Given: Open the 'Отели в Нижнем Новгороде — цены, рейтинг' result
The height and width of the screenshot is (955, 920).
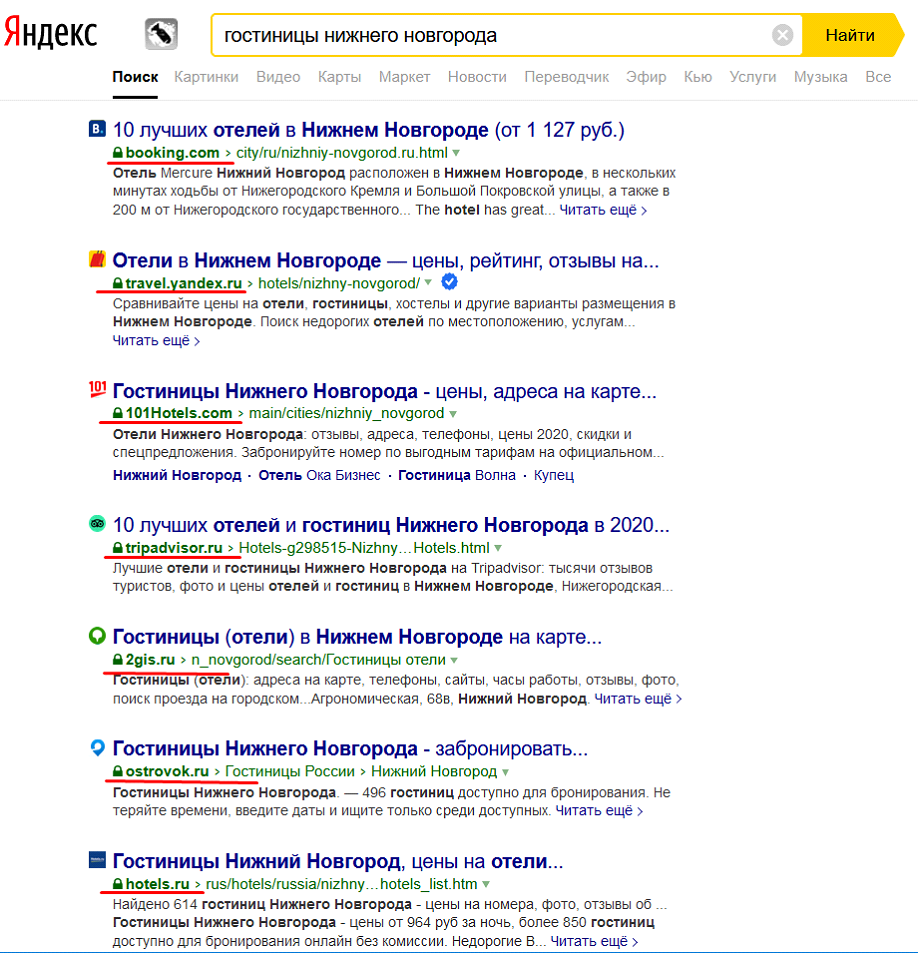Looking at the screenshot, I should pos(386,261).
